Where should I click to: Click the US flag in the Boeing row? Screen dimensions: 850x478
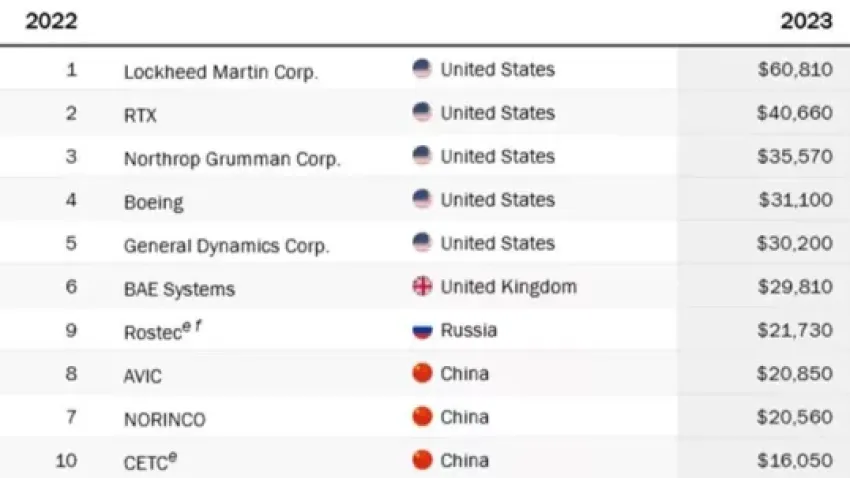pos(422,200)
